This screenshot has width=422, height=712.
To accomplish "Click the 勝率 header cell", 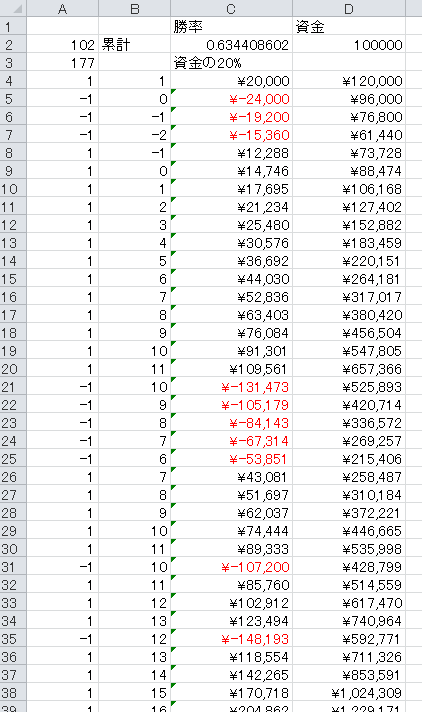I will click(231, 27).
